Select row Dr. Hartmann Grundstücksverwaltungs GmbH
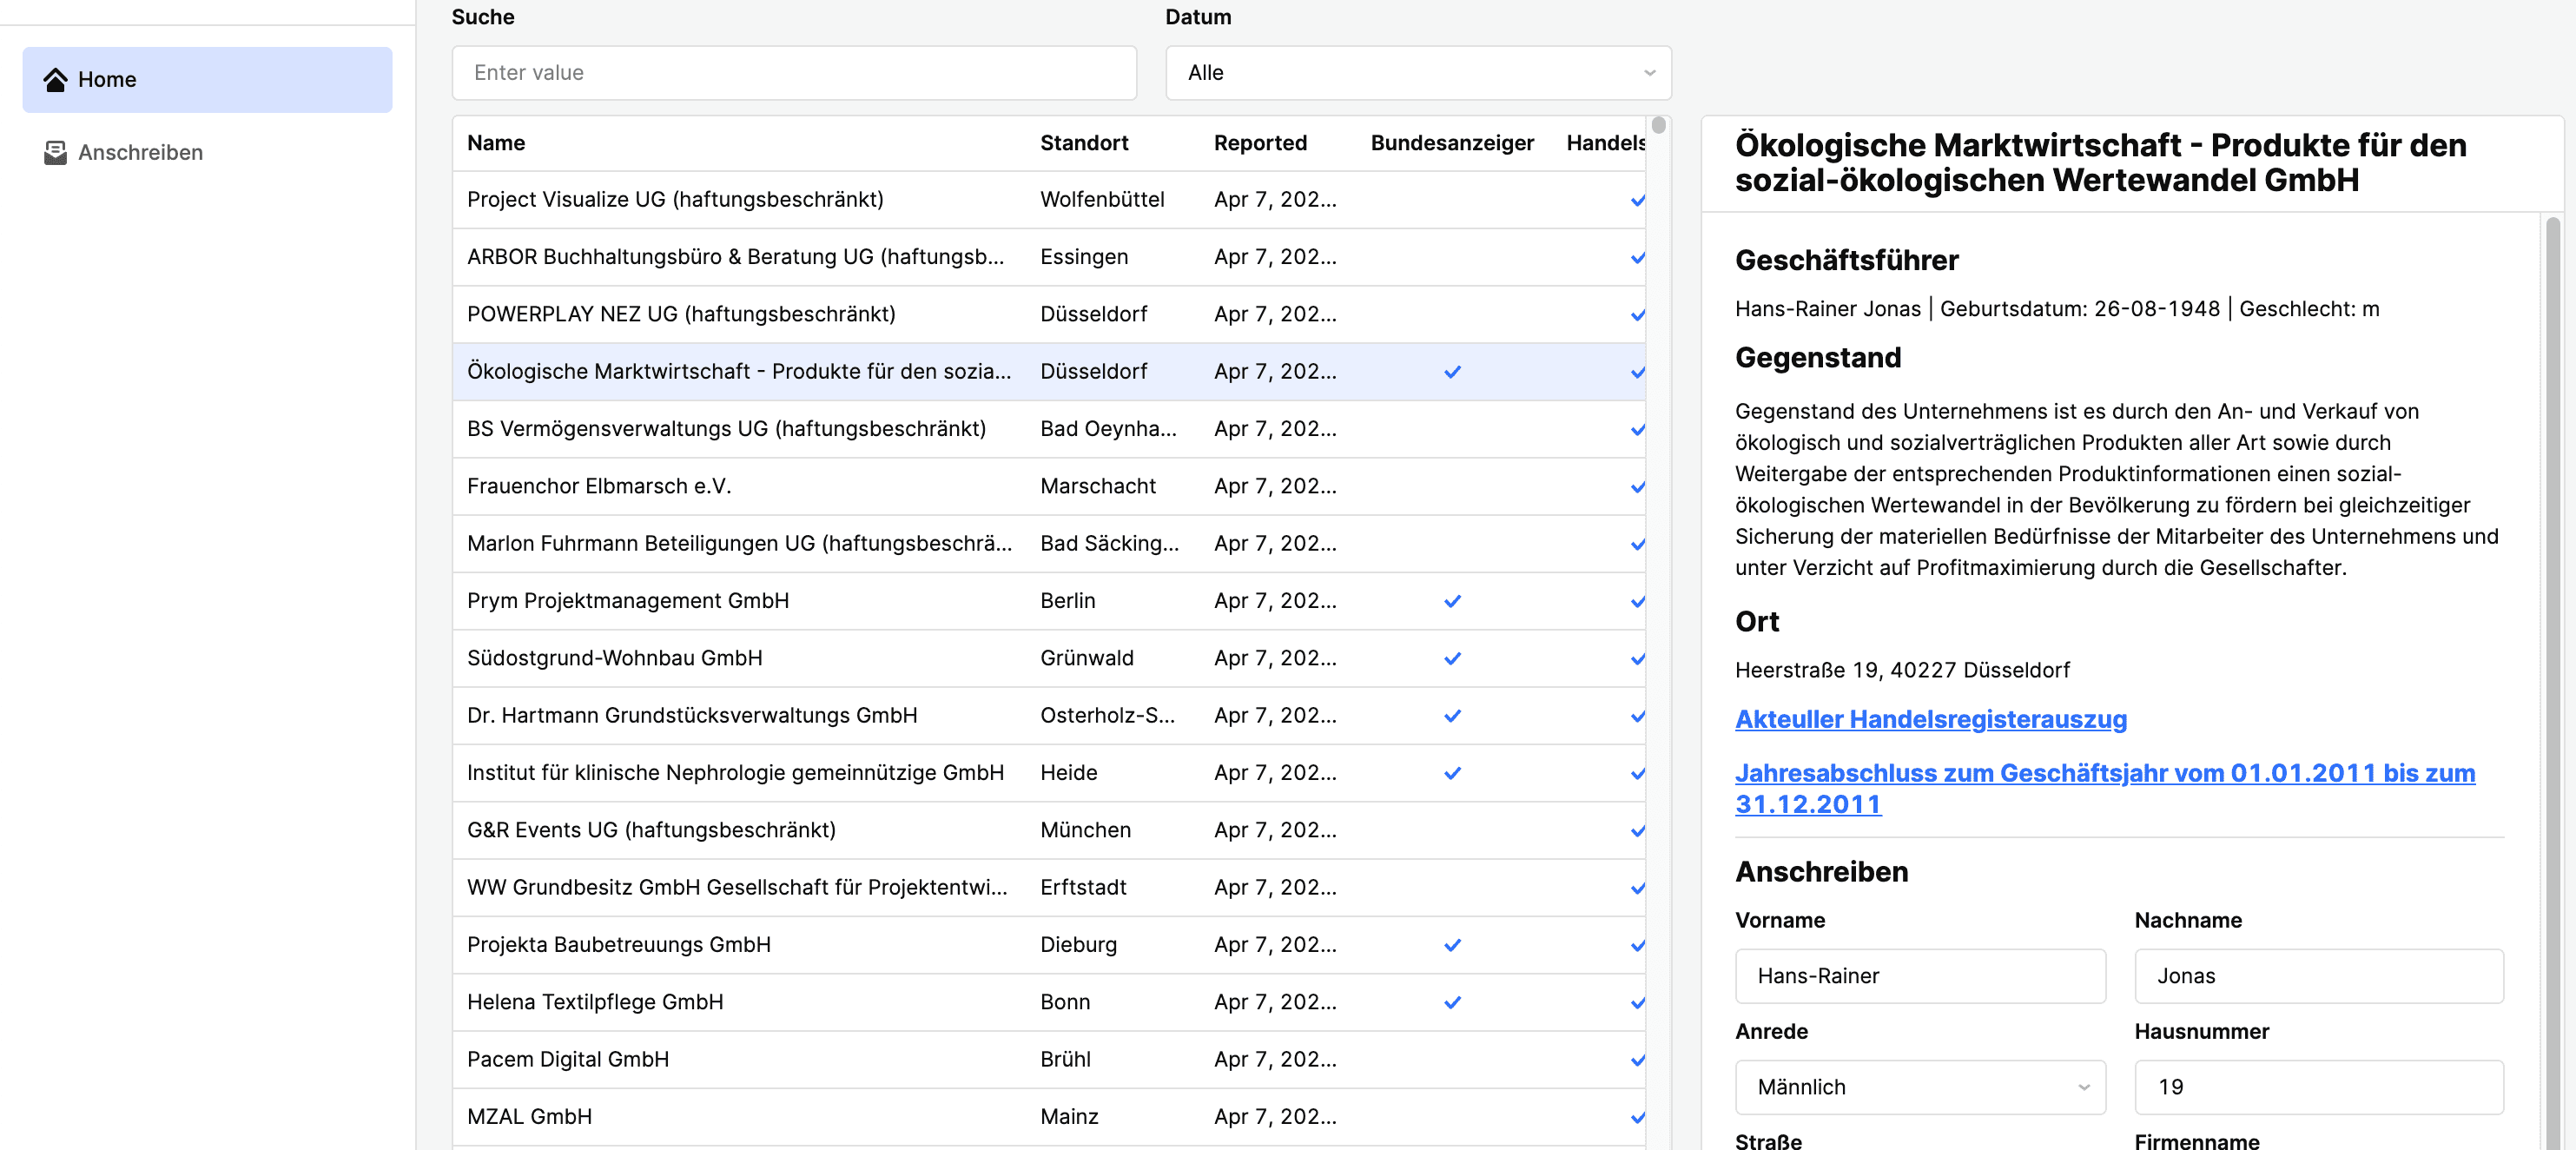Viewport: 2576px width, 1150px height. [x=1049, y=715]
